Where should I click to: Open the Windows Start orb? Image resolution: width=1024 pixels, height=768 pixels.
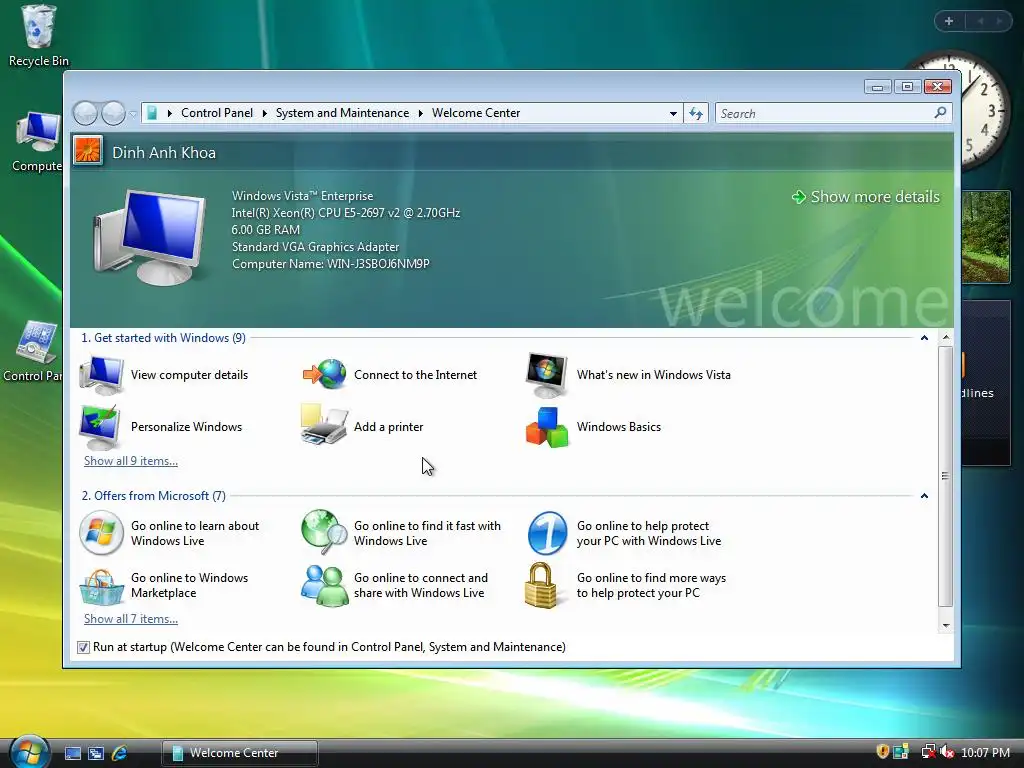tap(29, 751)
